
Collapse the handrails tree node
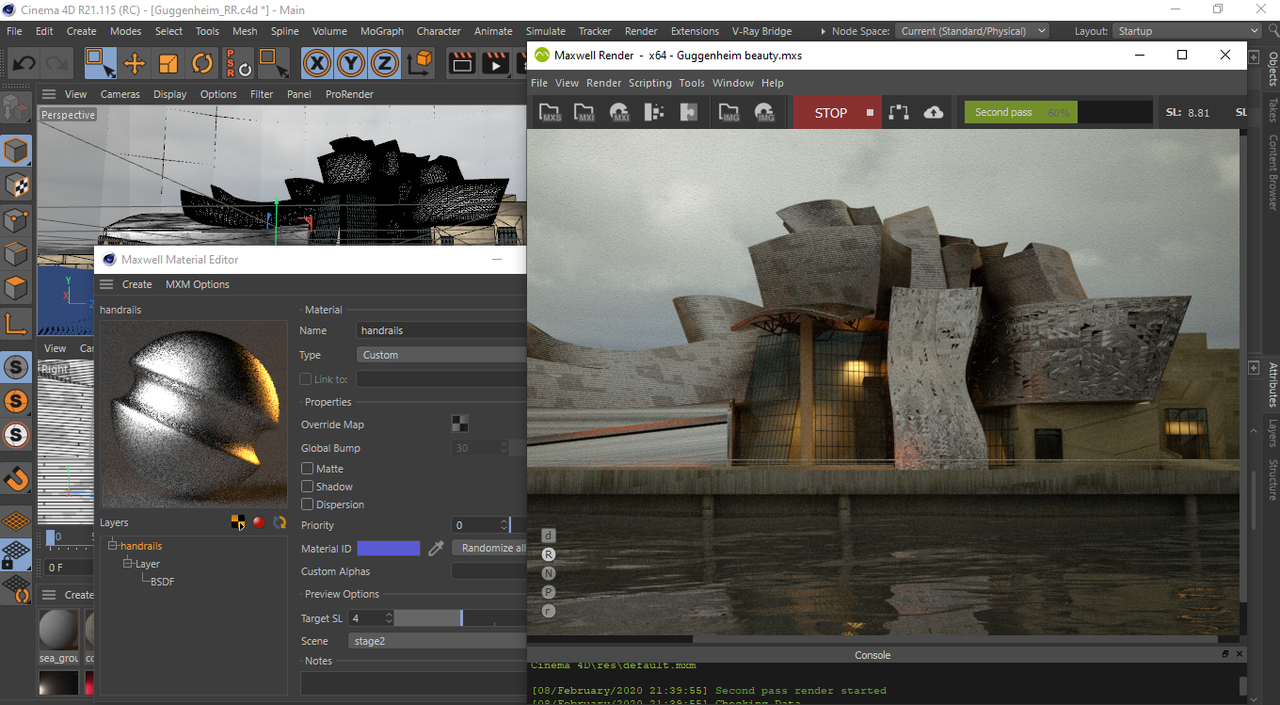click(113, 546)
